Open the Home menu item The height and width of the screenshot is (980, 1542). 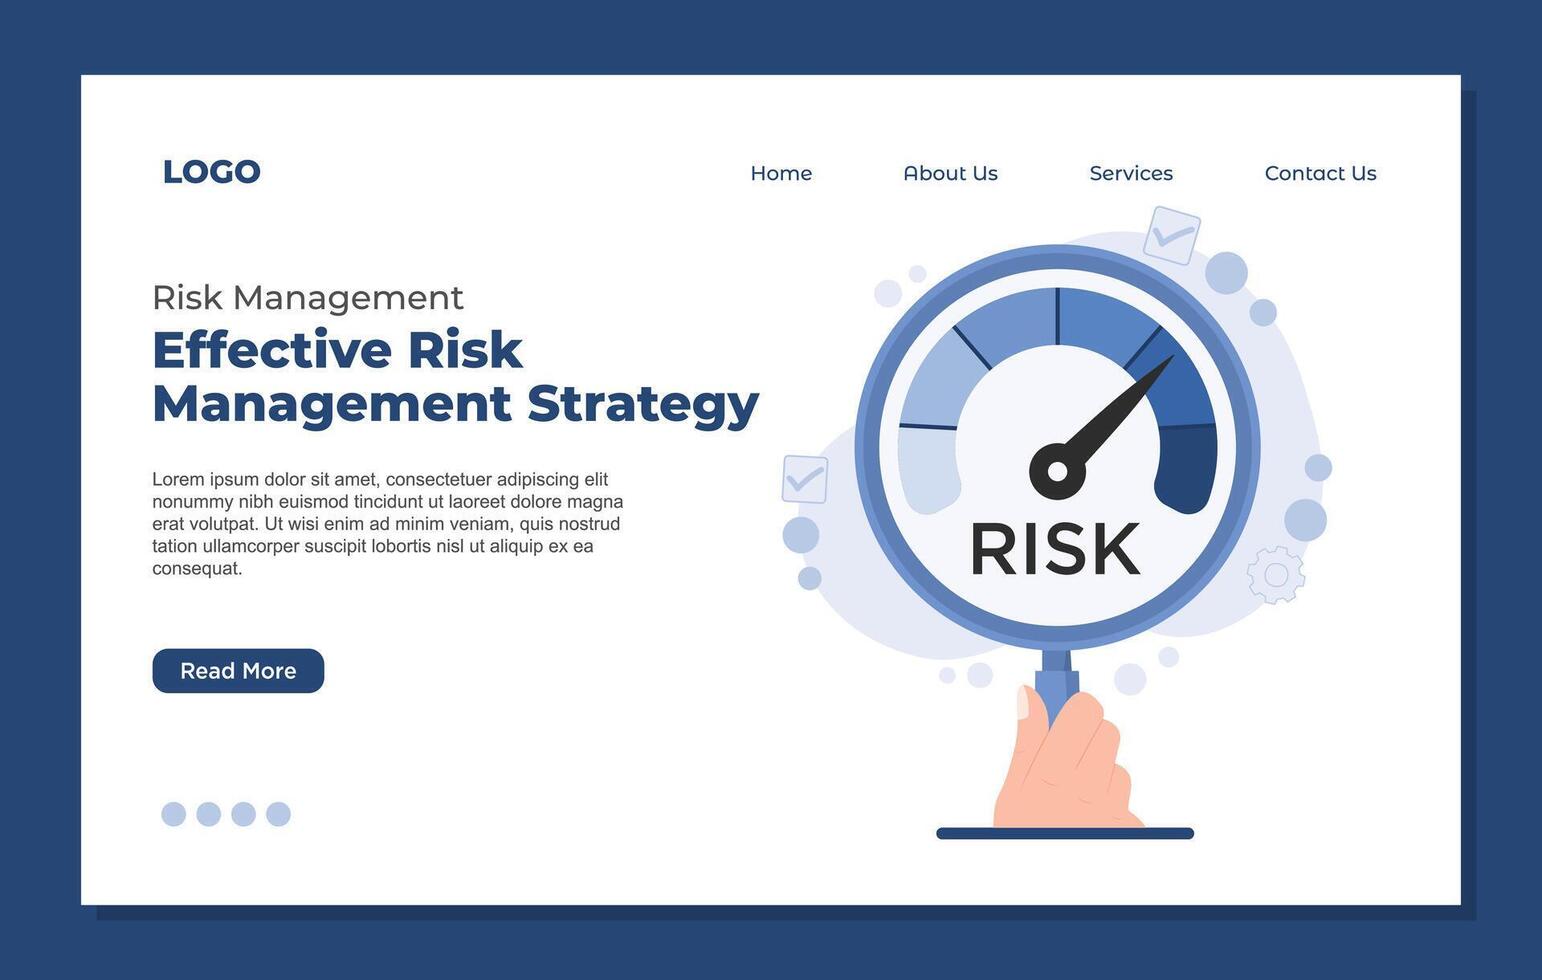tap(781, 173)
